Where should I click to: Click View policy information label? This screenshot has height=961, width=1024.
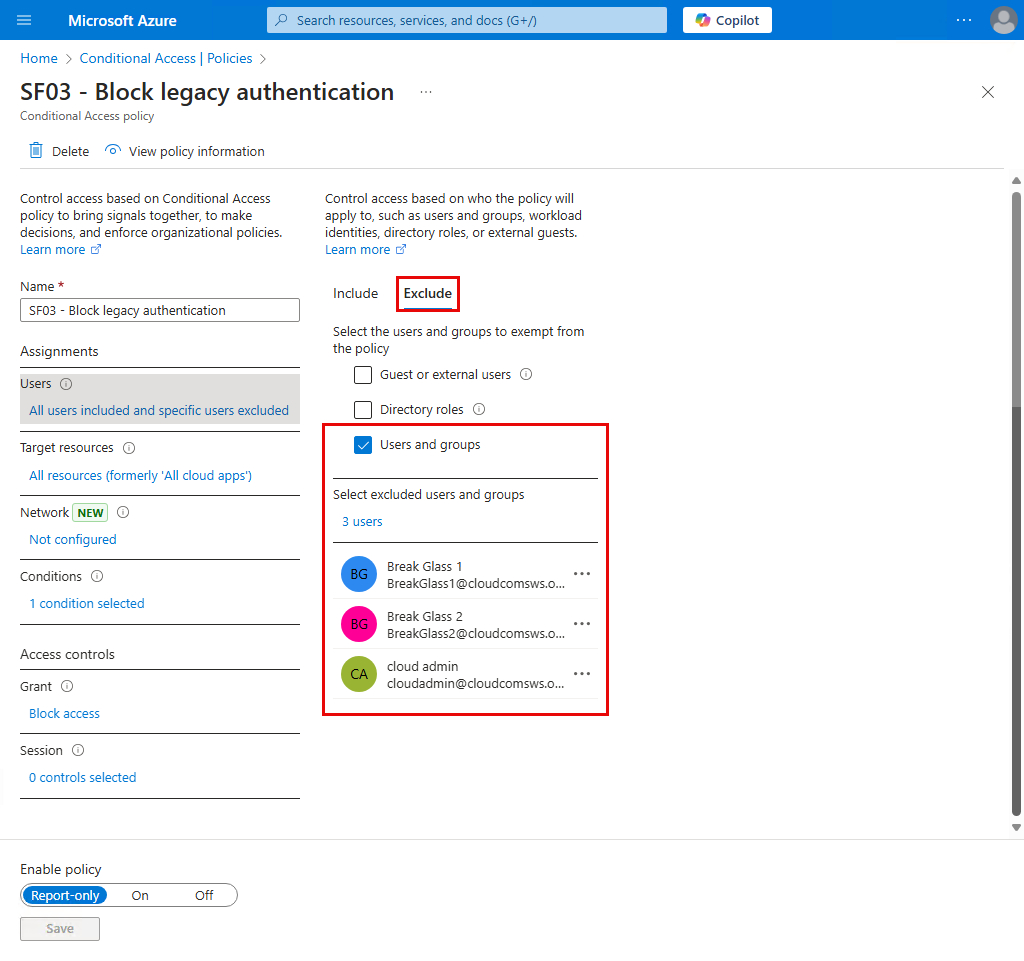pos(197,151)
